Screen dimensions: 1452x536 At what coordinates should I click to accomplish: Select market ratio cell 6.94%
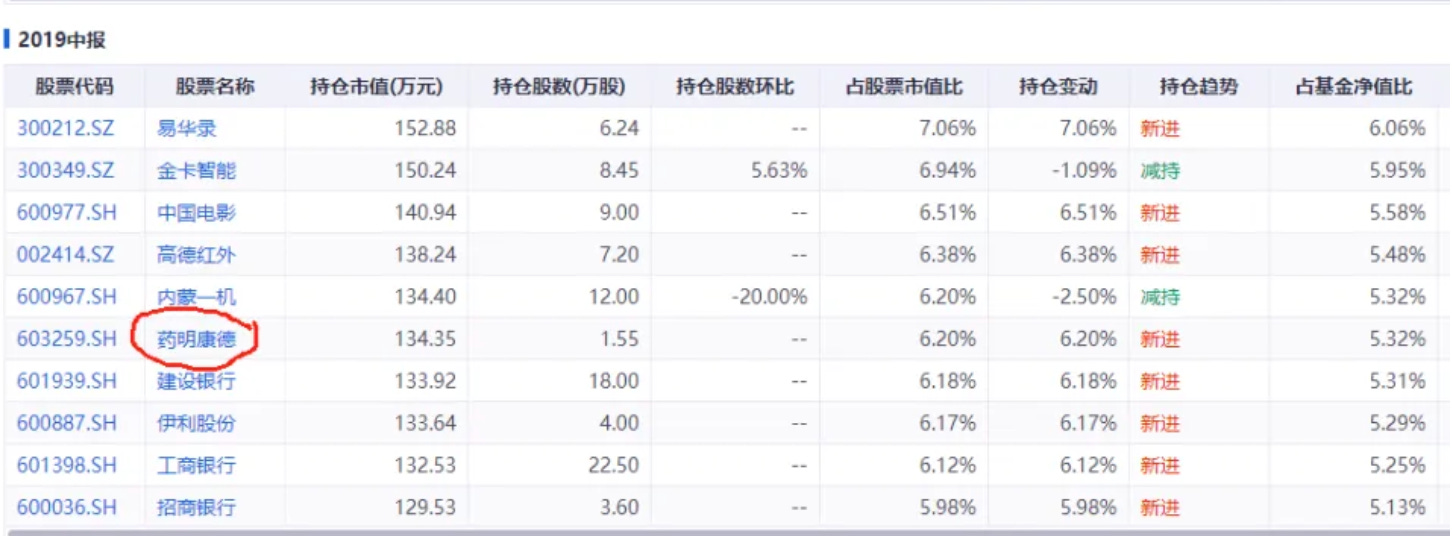pos(949,170)
